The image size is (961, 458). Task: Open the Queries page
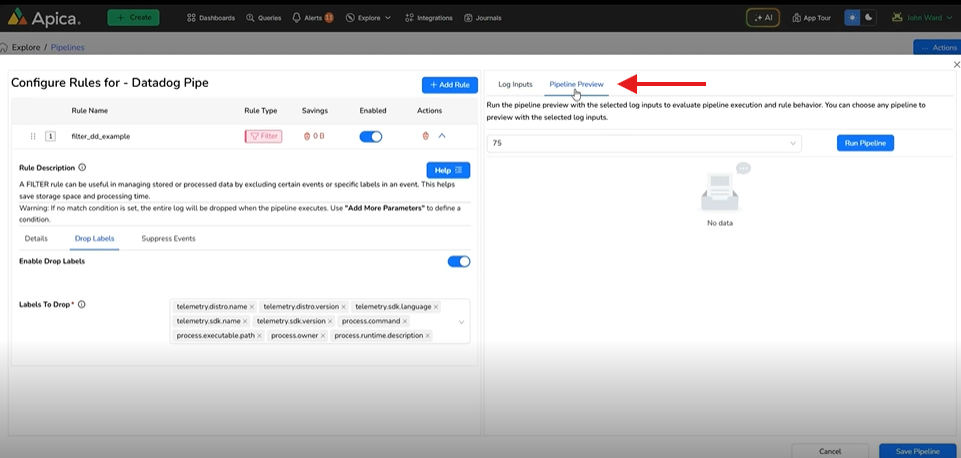[x=265, y=18]
